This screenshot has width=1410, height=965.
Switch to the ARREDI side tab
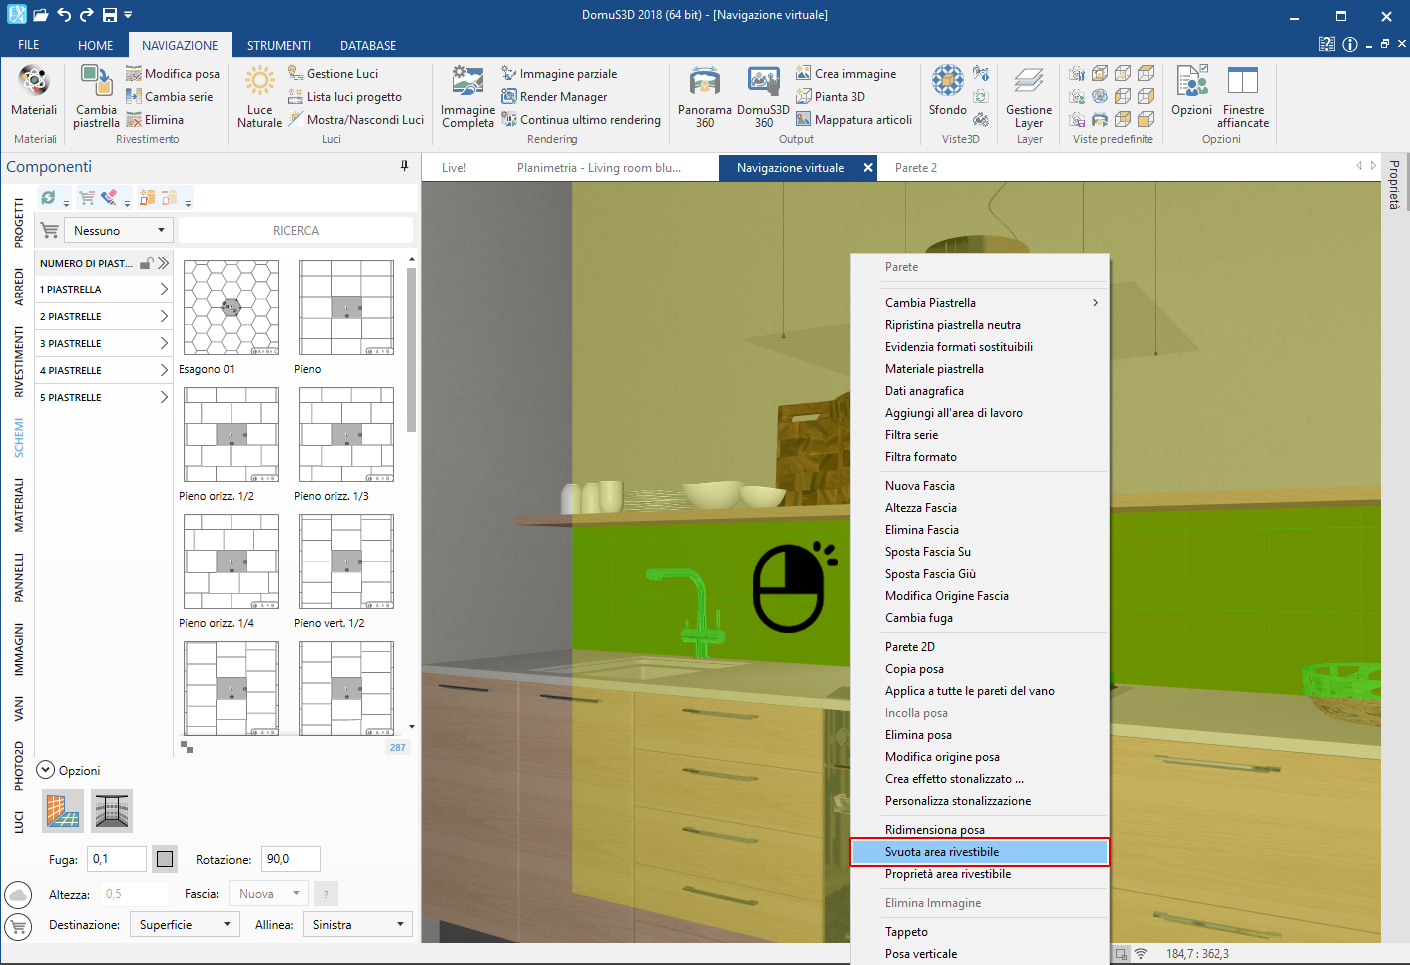pos(19,287)
